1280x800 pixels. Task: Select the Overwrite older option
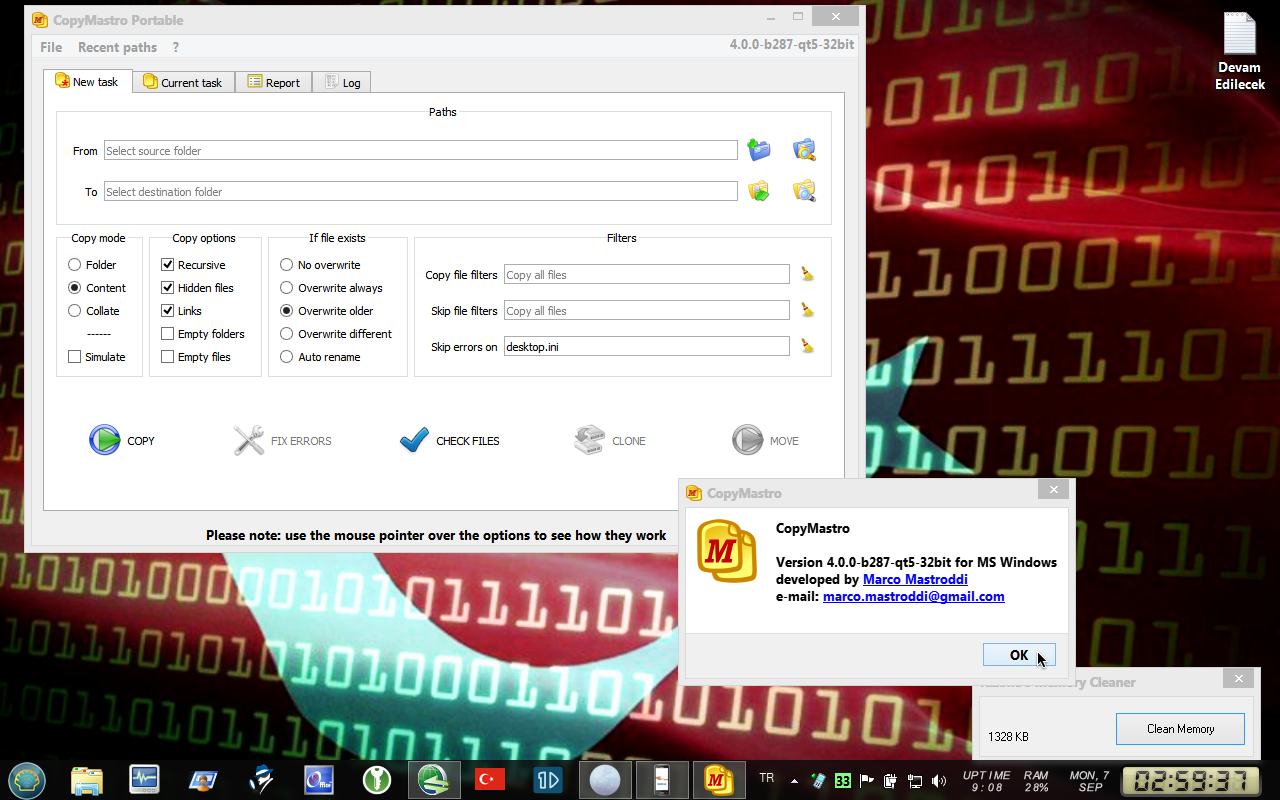327,311
